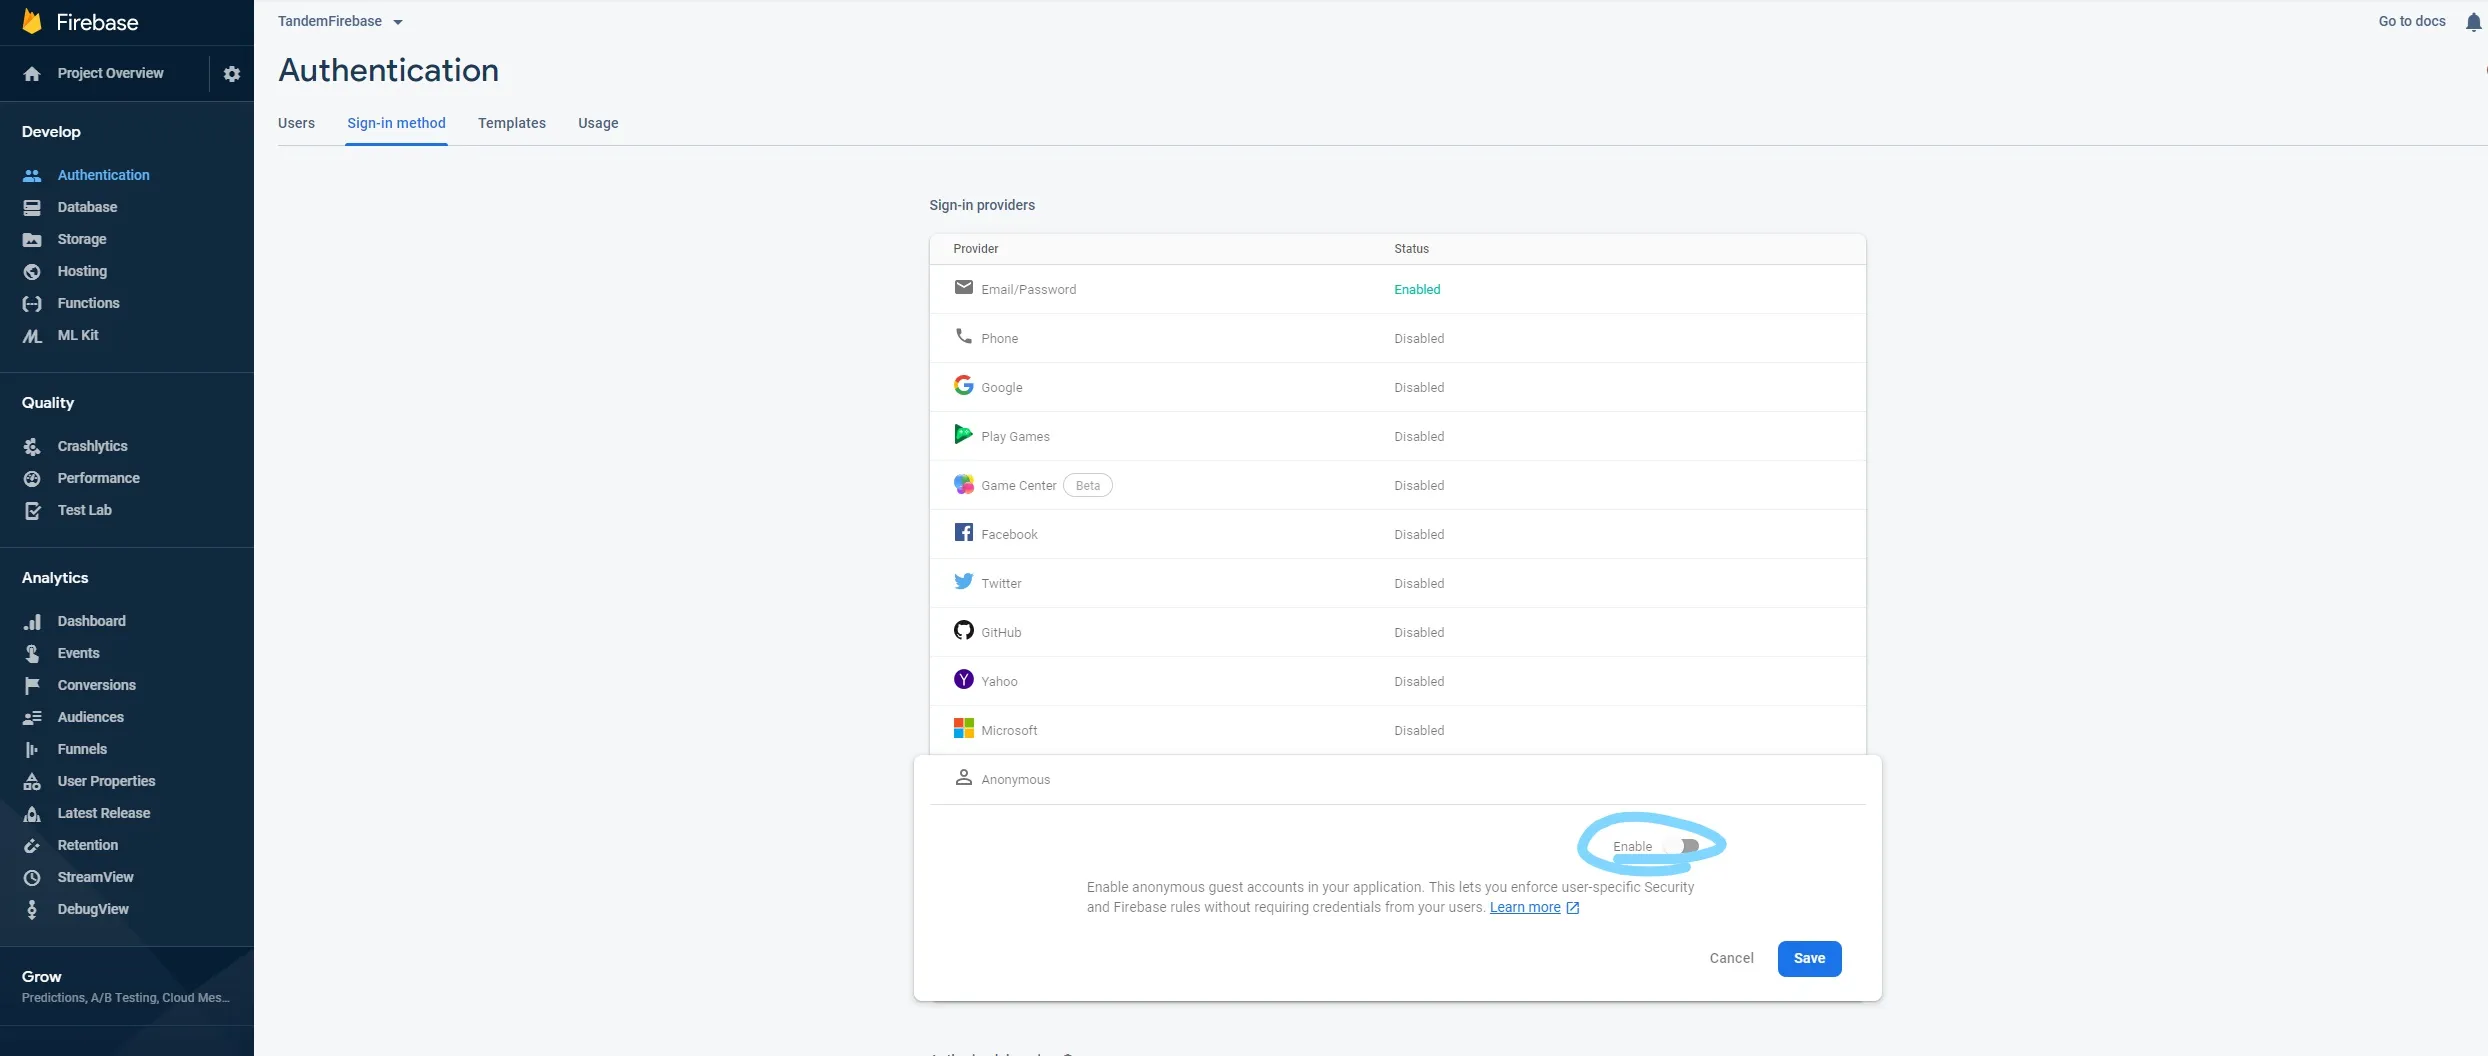Image resolution: width=2488 pixels, height=1056 pixels.
Task: Click the Game Center Beta badge
Action: (x=1088, y=485)
